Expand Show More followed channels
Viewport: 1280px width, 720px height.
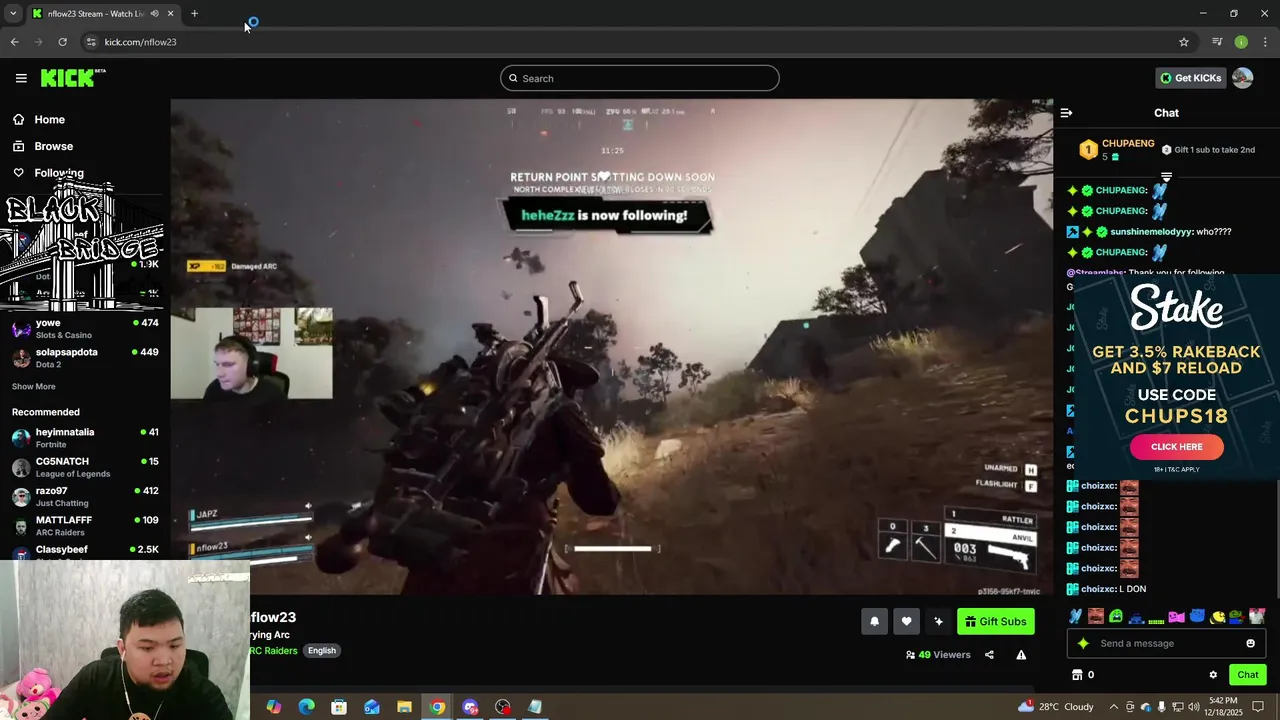coord(34,387)
